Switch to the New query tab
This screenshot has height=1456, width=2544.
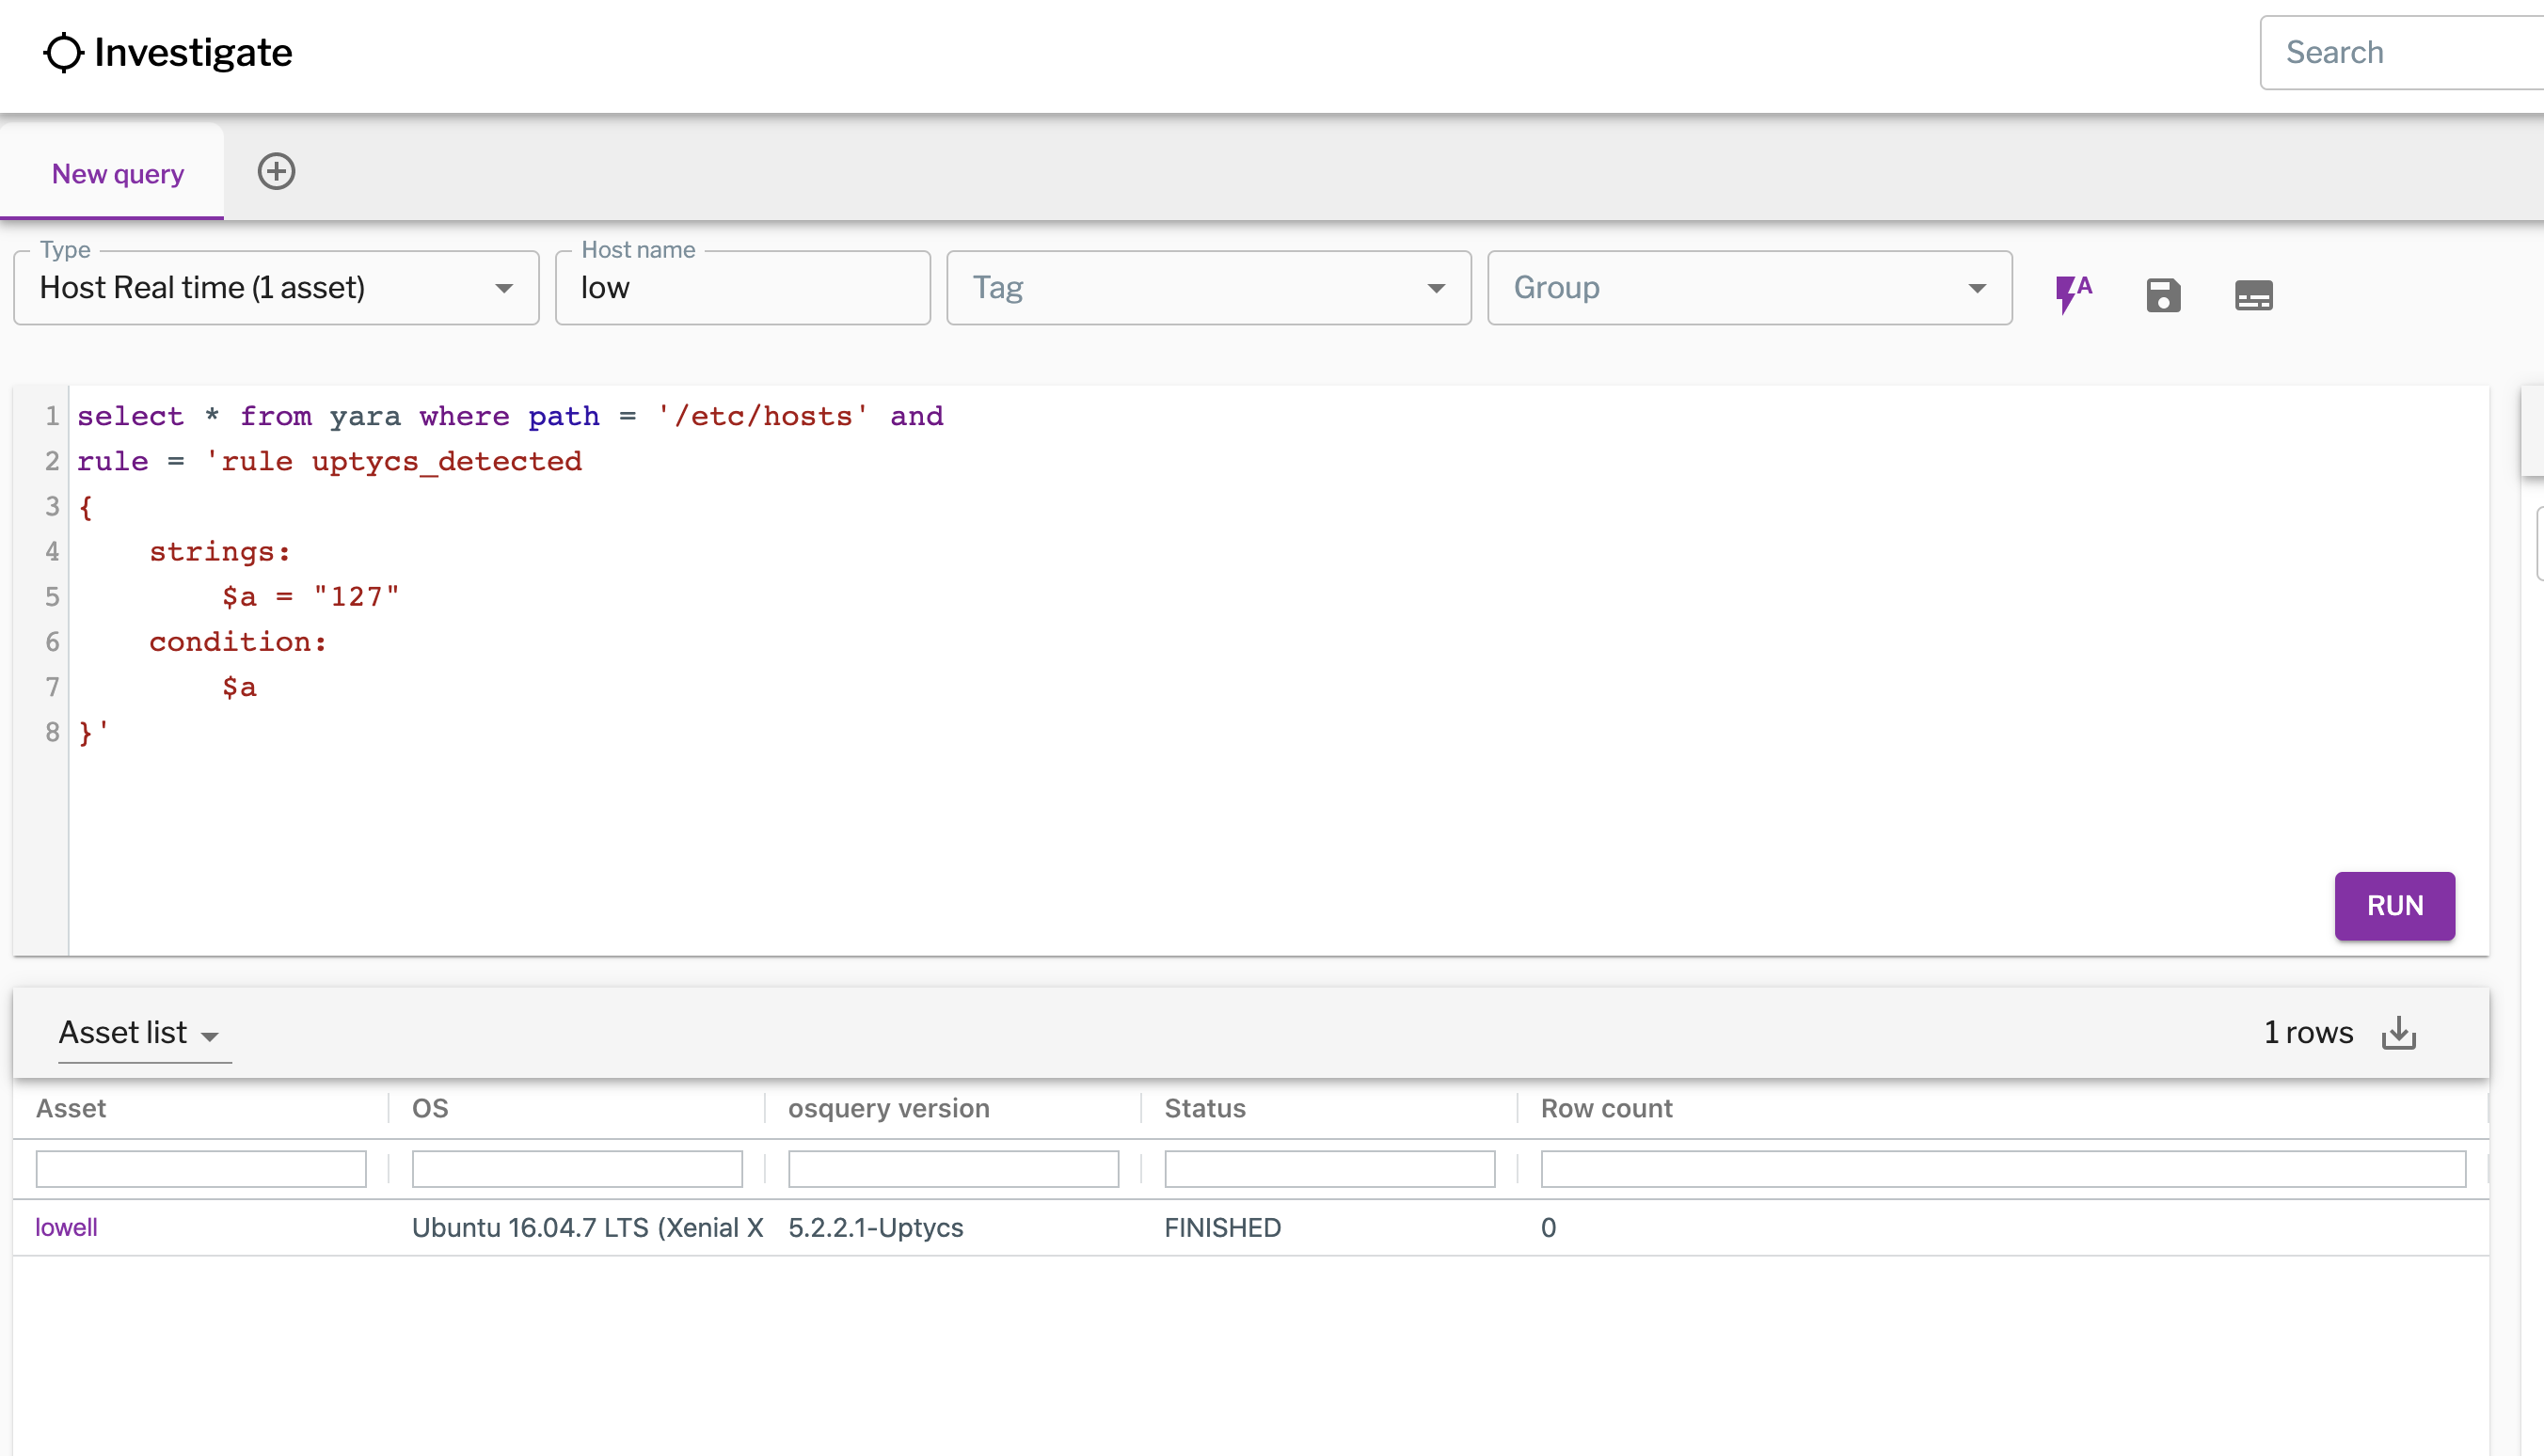click(116, 172)
